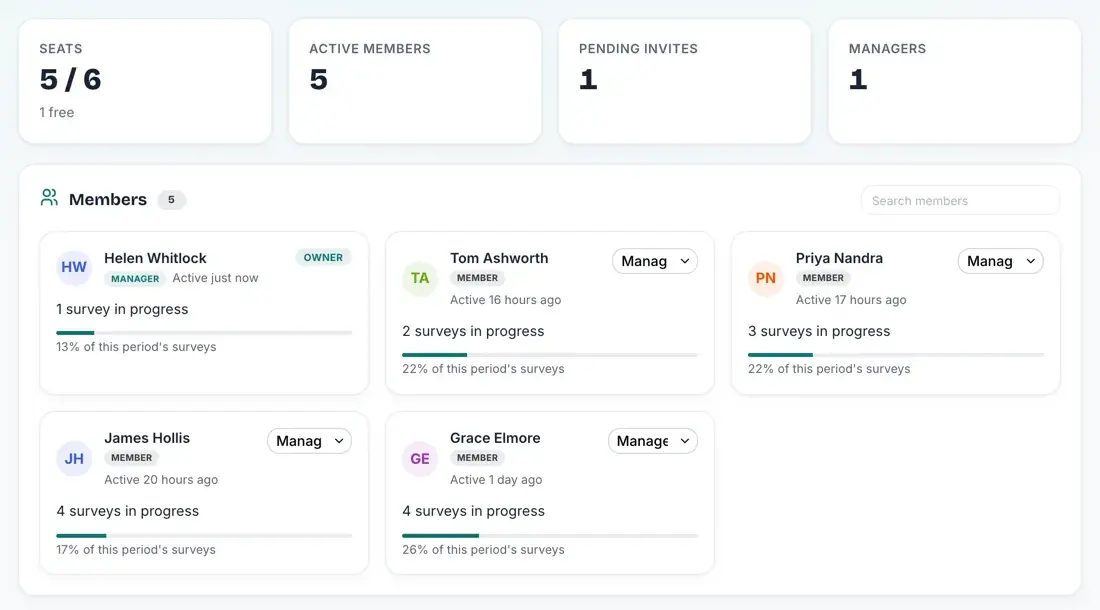
Task: Click Tom Ashworth's TA avatar
Action: [420, 278]
